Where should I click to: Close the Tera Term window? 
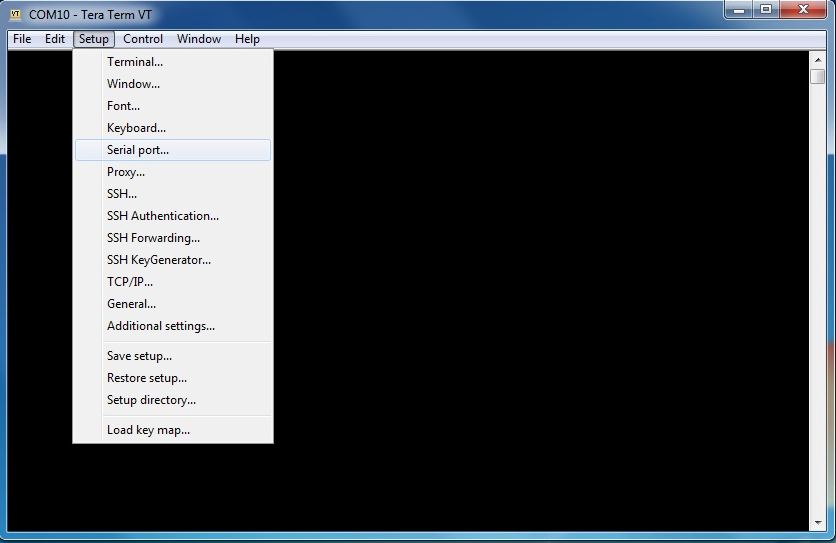(x=803, y=10)
